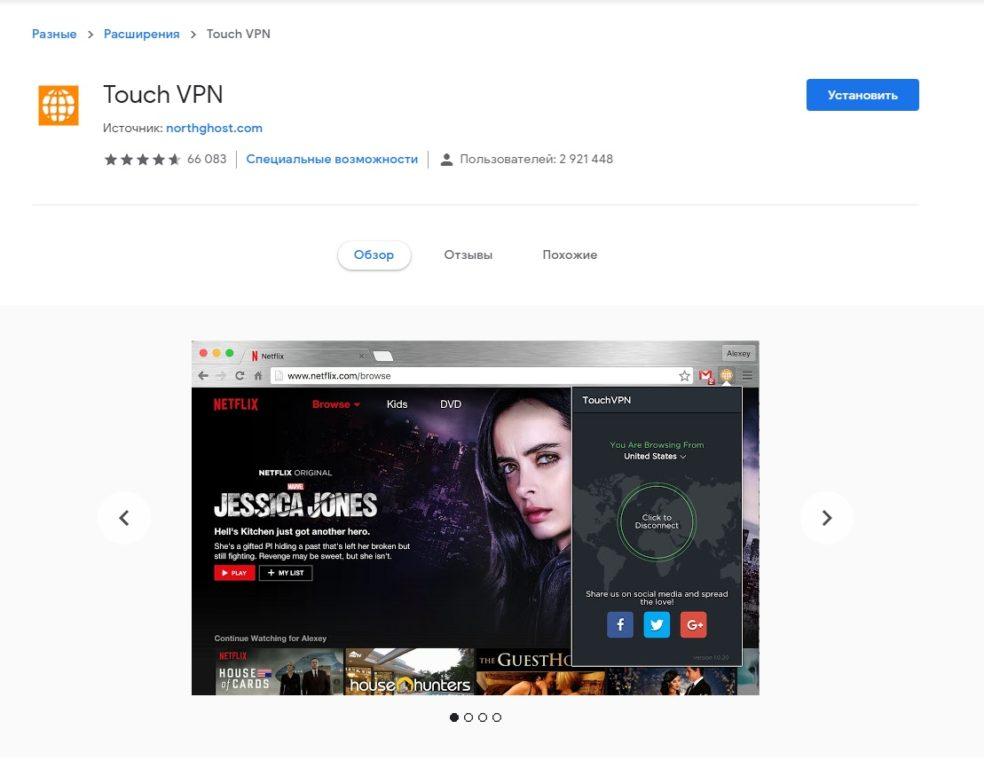Viewport: 984px width, 768px height.
Task: Open the northghost.com source link
Action: [x=214, y=128]
